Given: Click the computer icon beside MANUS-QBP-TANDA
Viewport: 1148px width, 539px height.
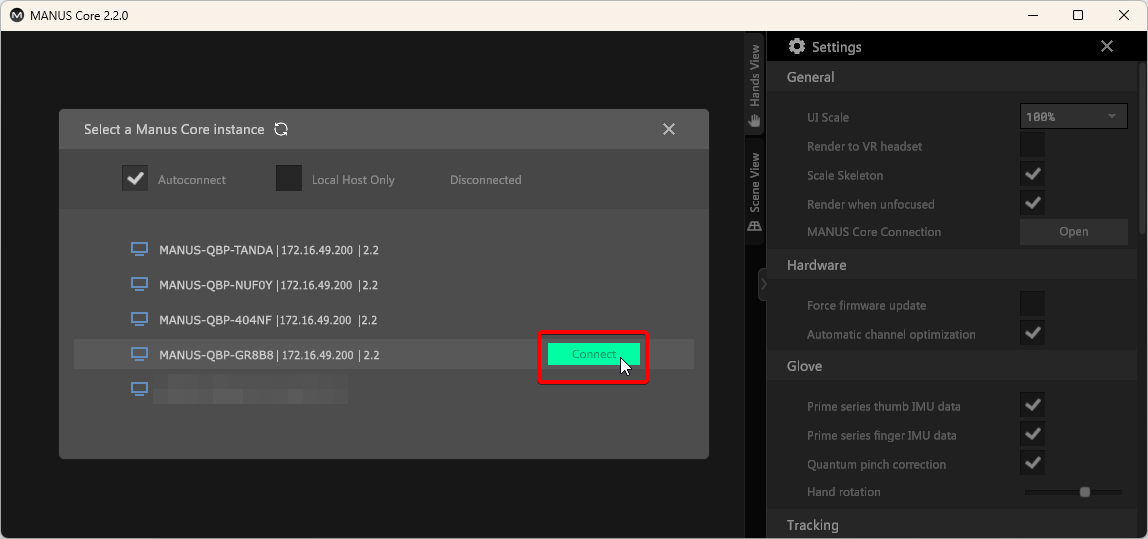Looking at the screenshot, I should 140,250.
